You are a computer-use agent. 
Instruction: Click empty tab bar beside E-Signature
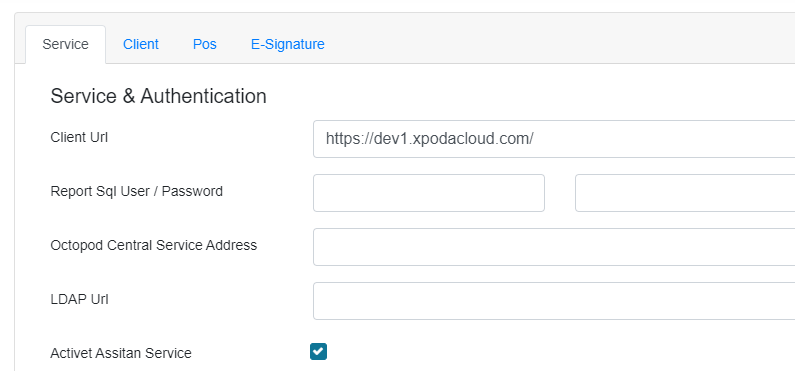(x=558, y=44)
